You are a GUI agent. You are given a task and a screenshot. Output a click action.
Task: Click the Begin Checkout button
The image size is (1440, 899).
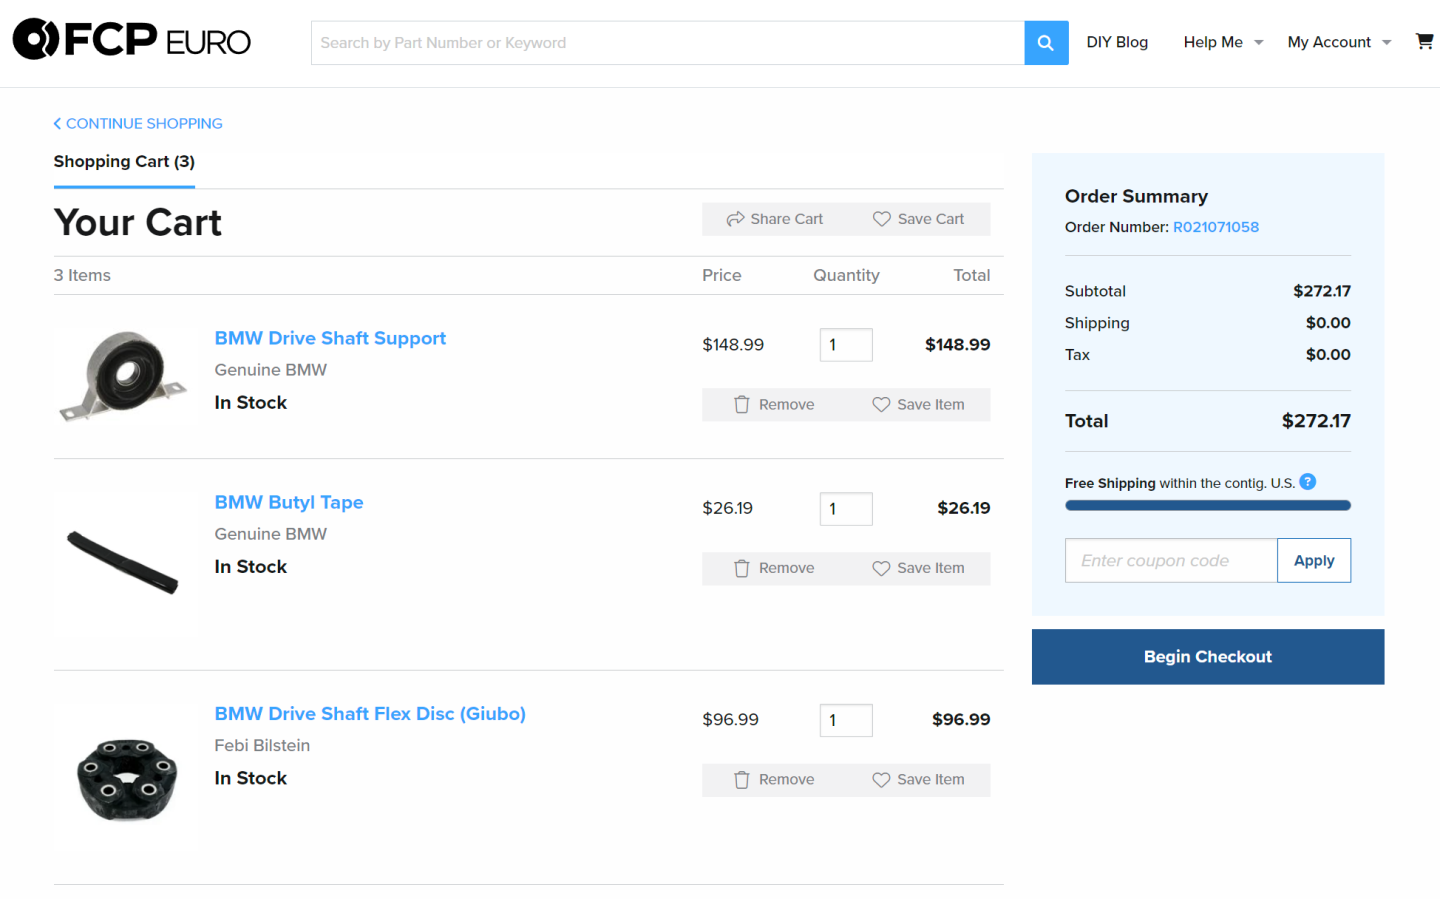1208,657
